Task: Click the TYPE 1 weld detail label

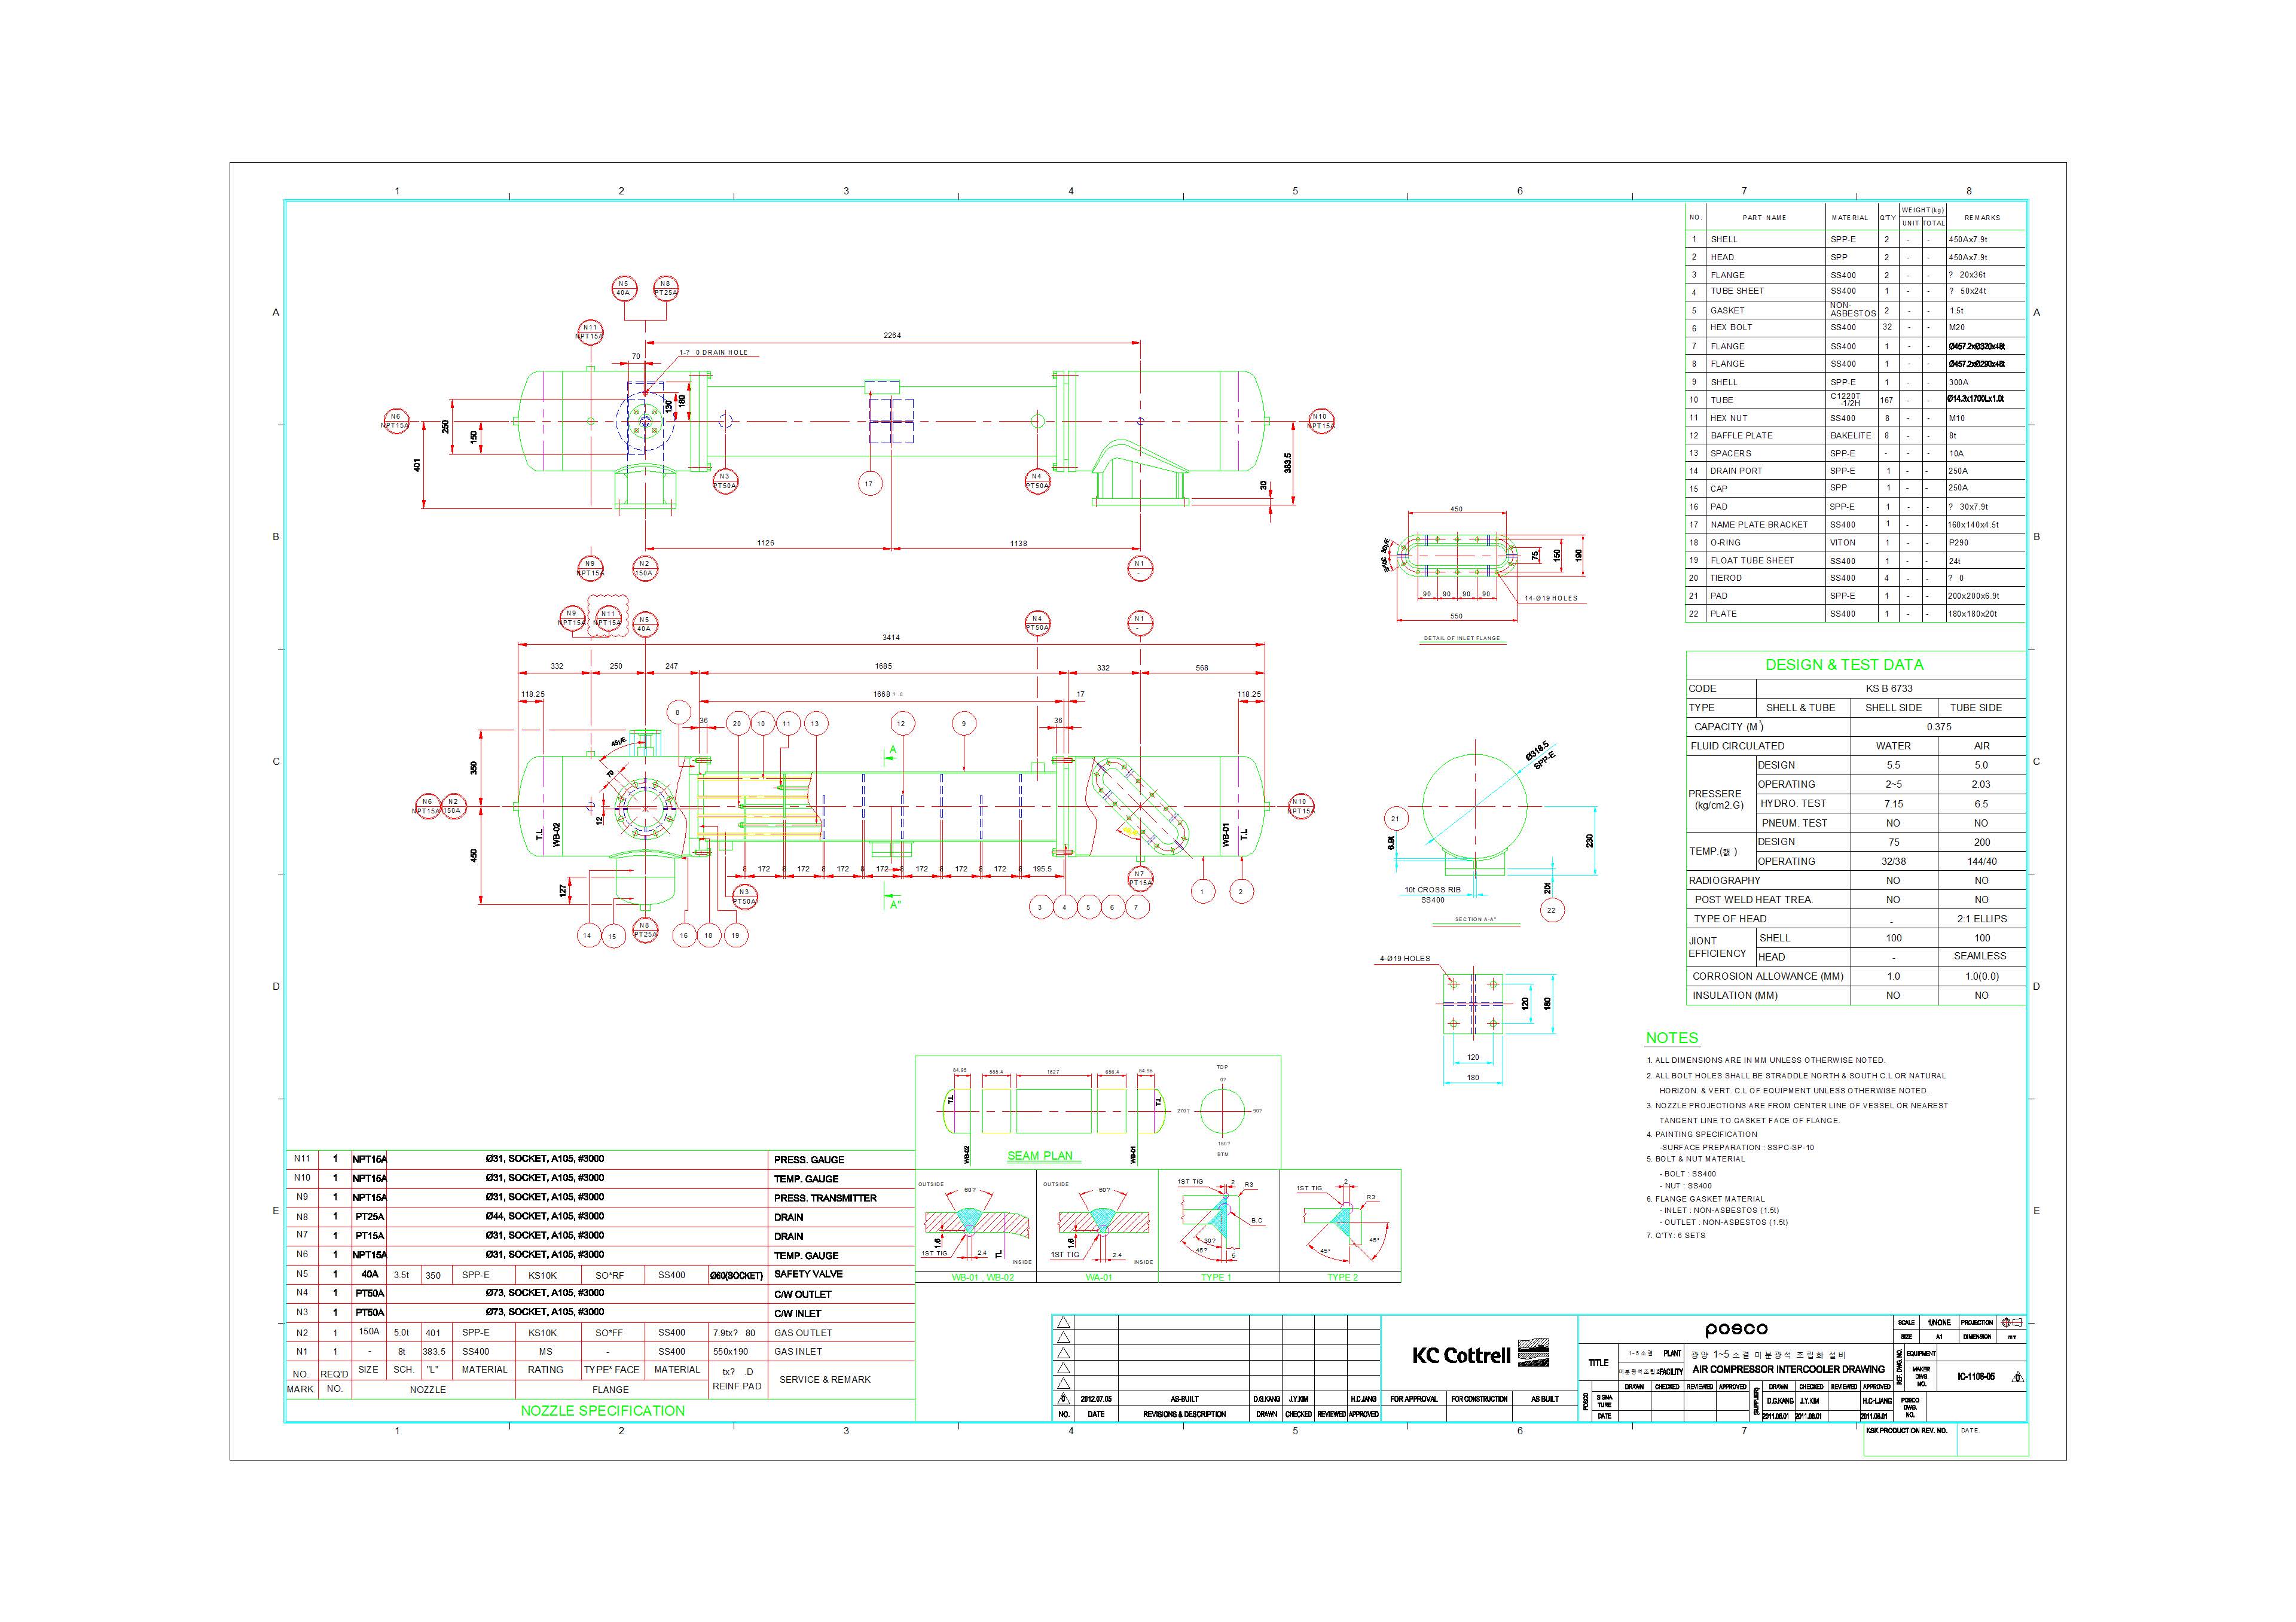Action: [1216, 1277]
